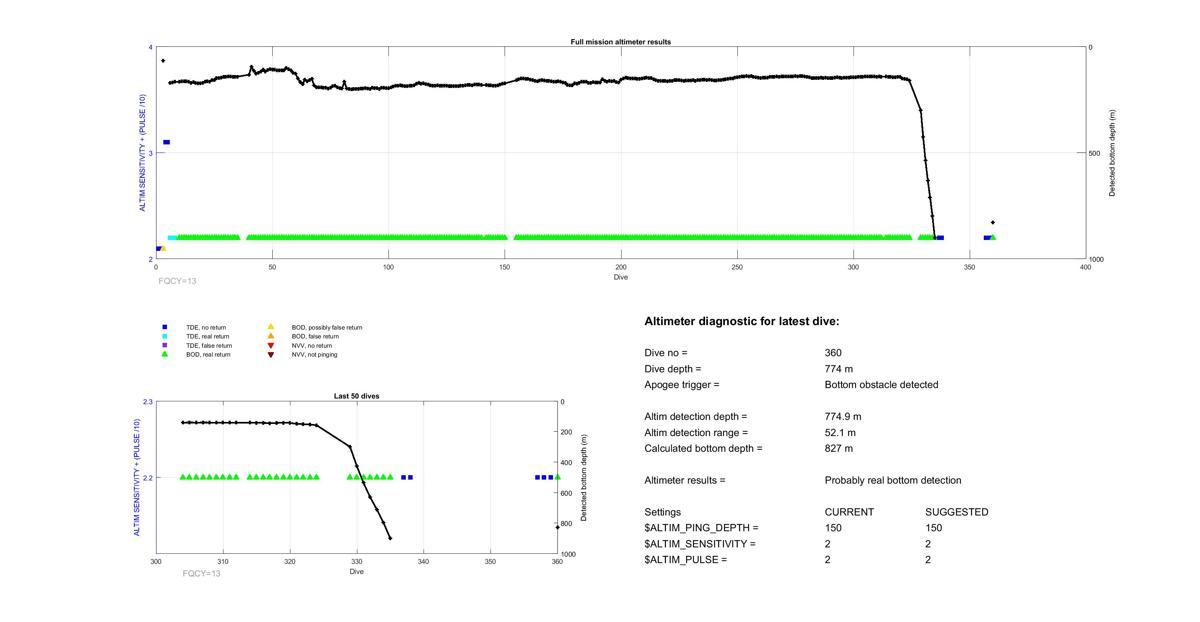Click the orange triangle legend marker for BOD, false return
1200x622 pixels.
pos(270,336)
